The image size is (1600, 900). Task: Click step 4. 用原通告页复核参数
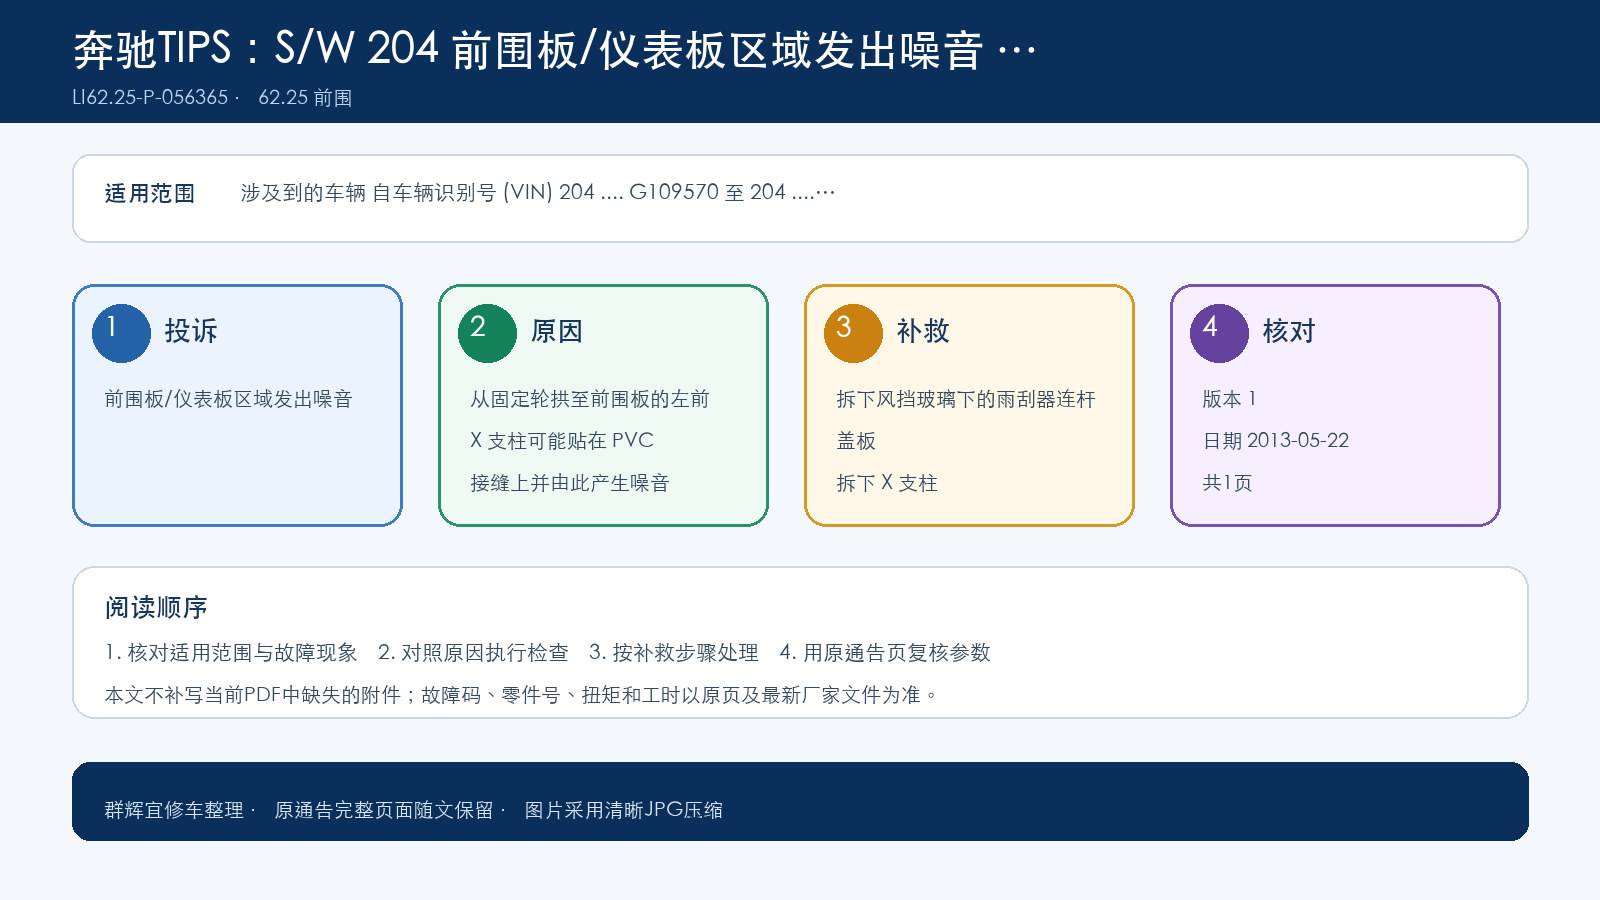coord(885,653)
